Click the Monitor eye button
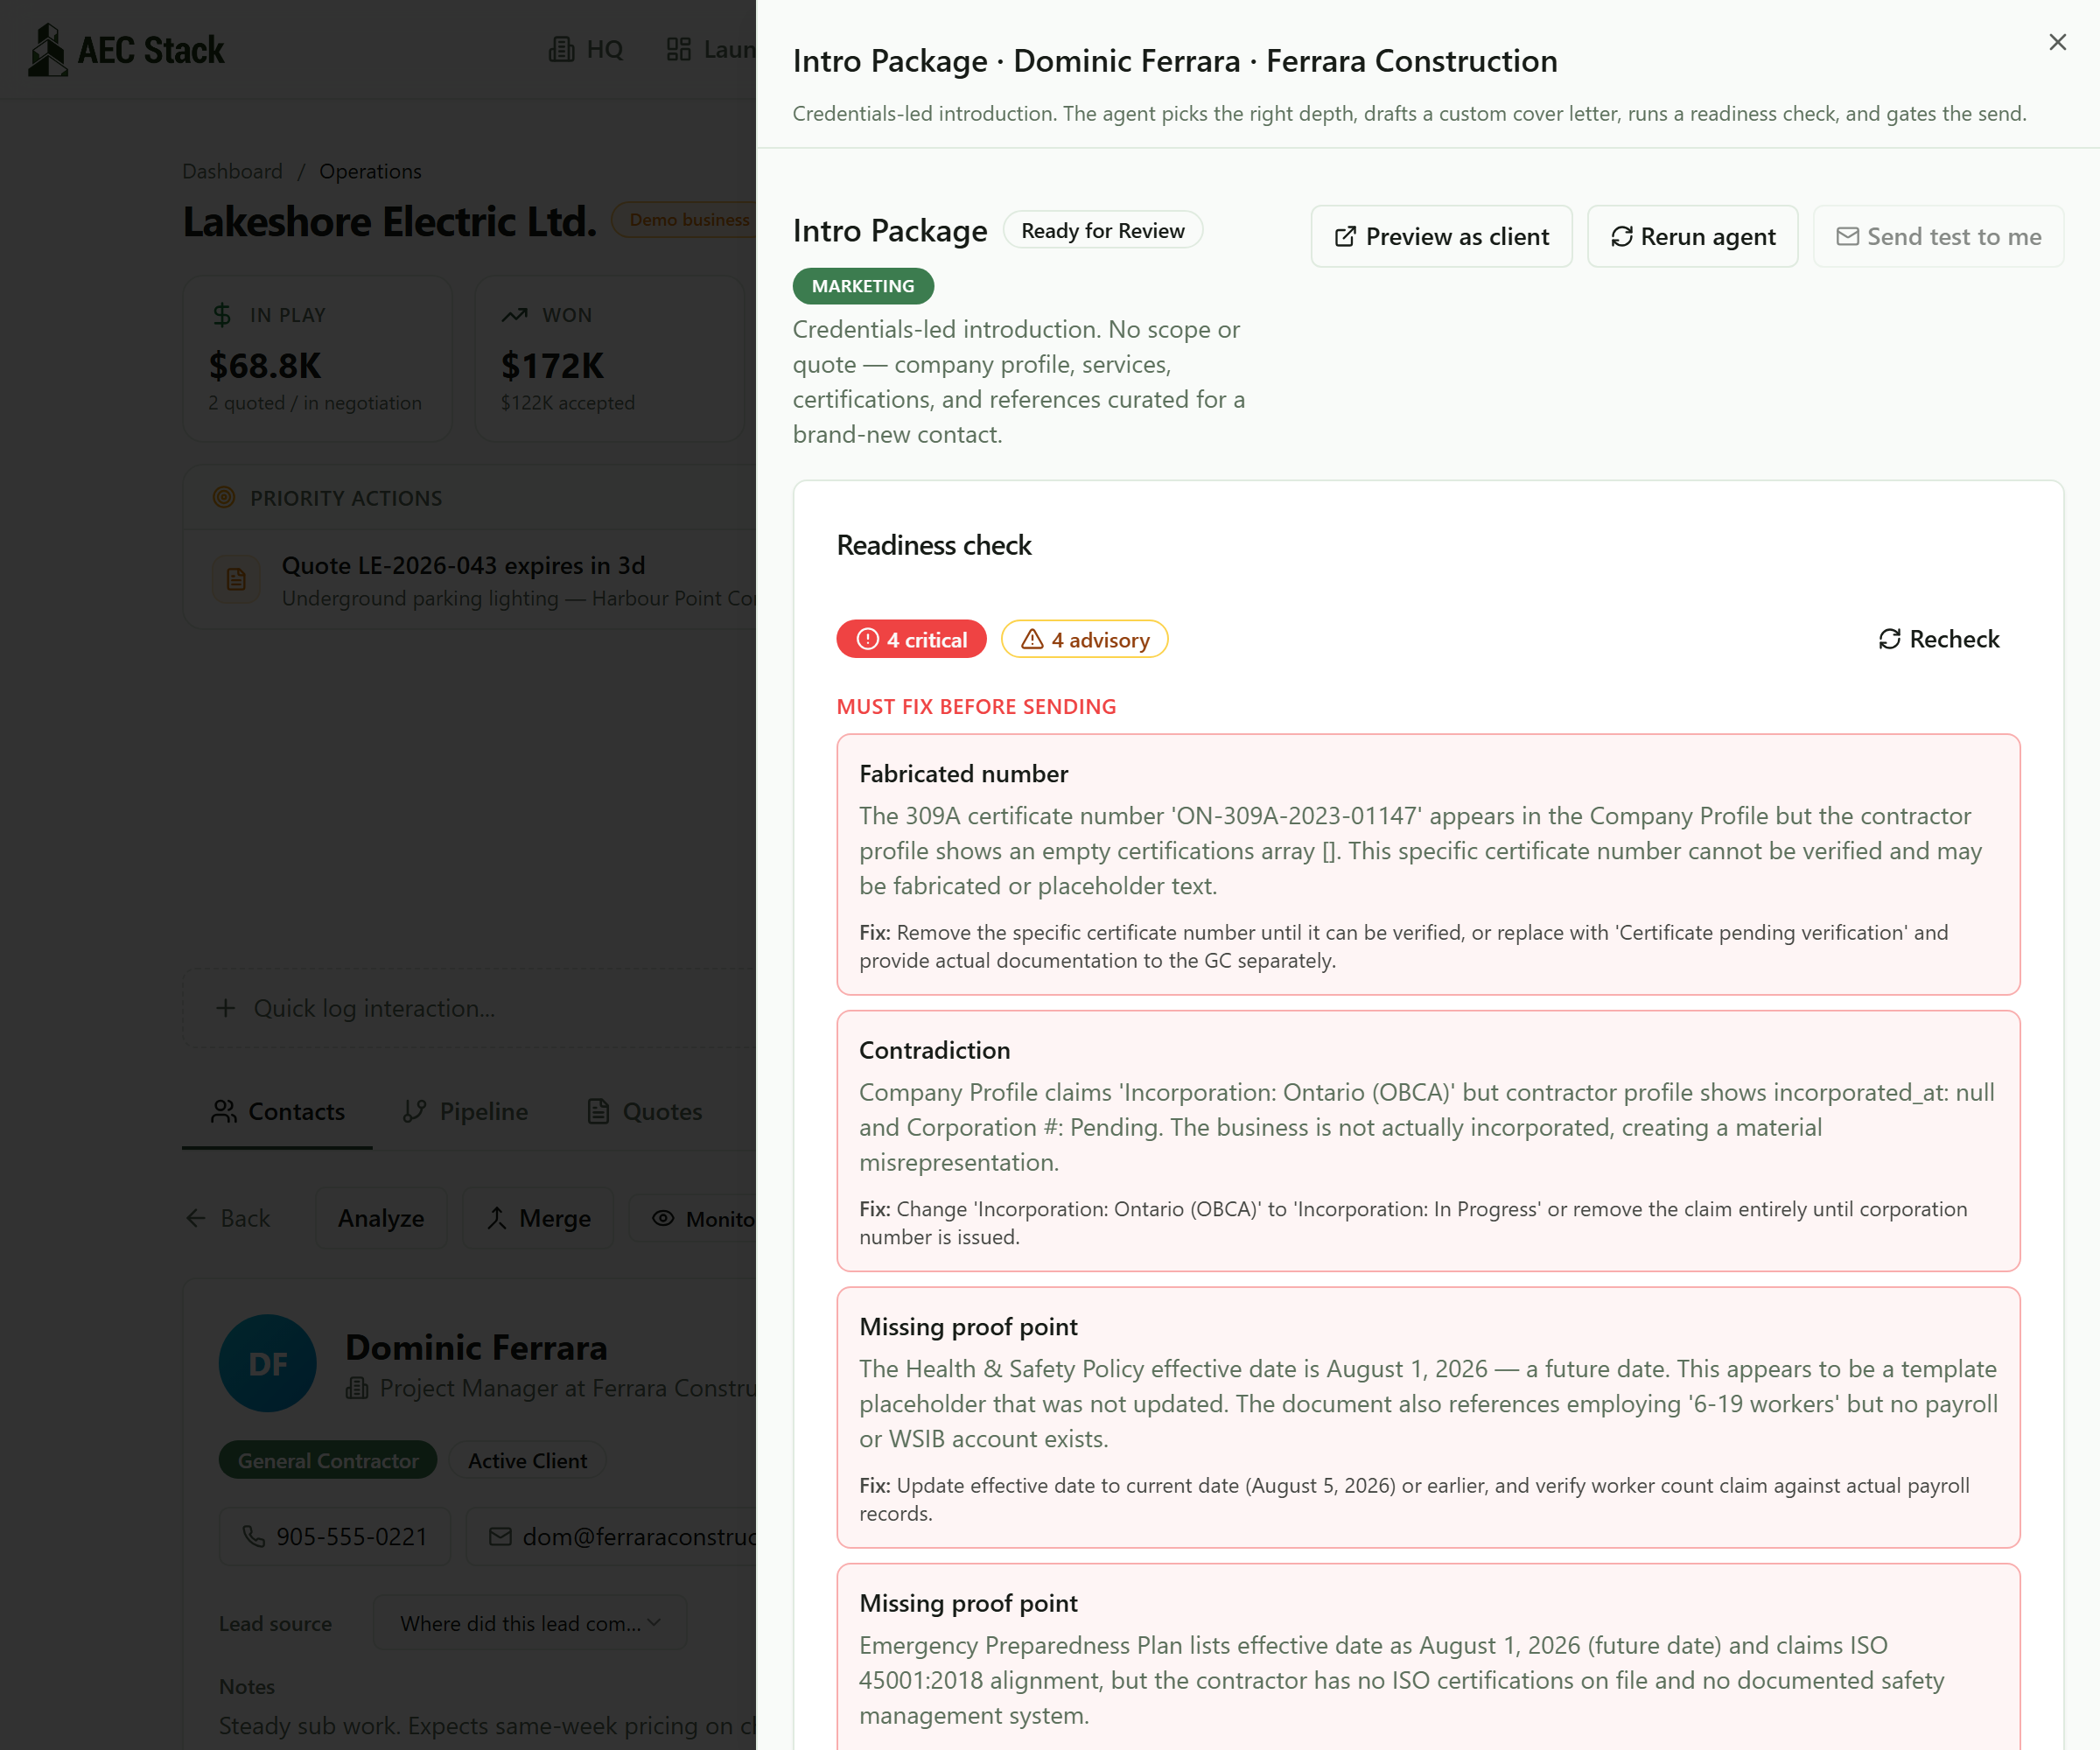Viewport: 2100px width, 1750px height. pos(692,1218)
